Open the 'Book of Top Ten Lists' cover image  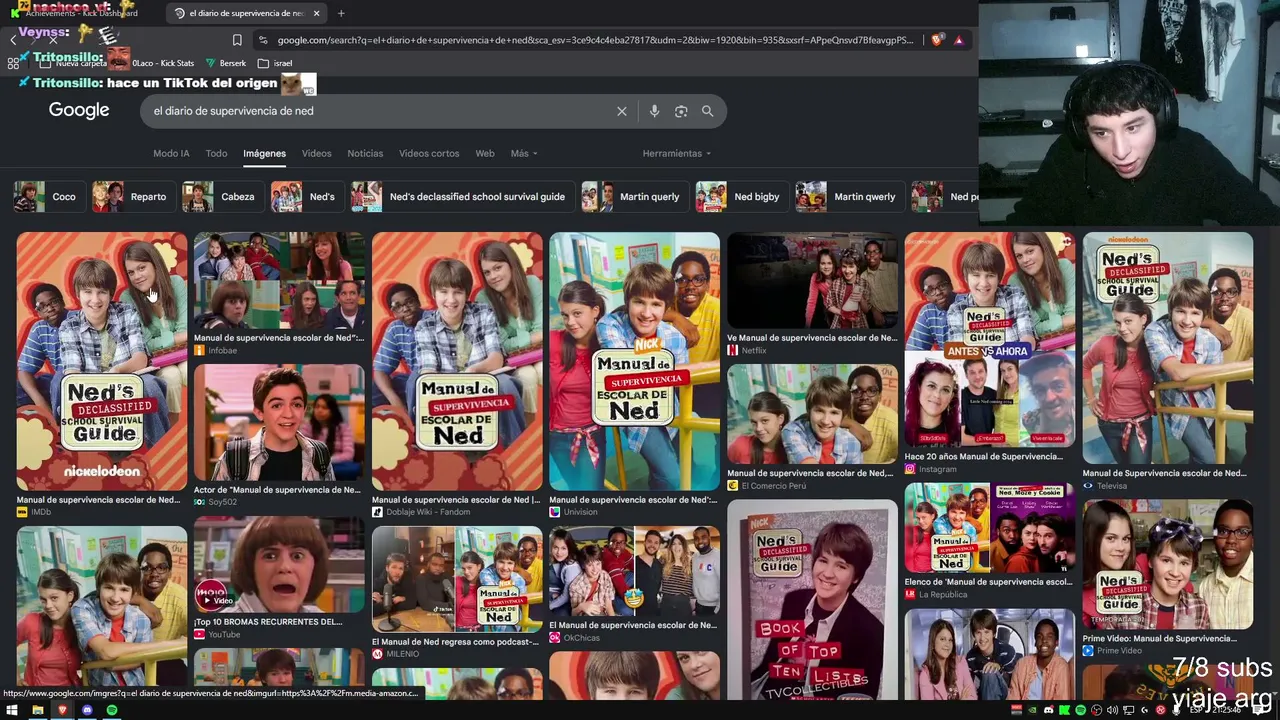(x=812, y=599)
